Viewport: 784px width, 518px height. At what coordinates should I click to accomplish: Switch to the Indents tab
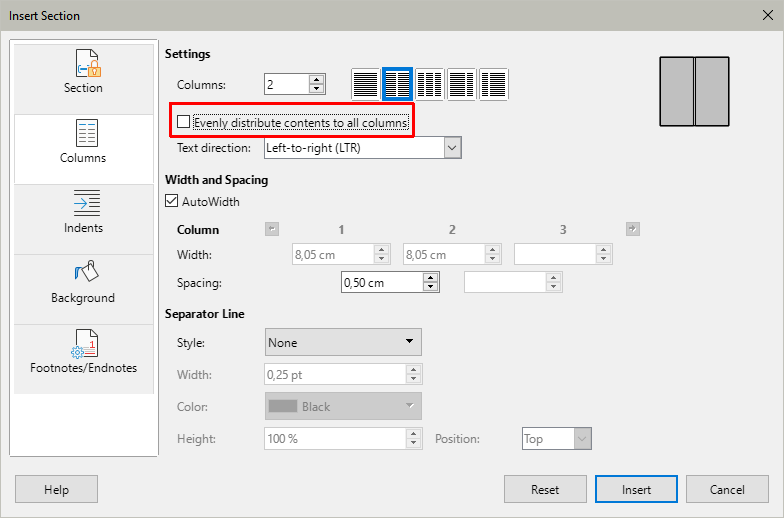pos(83,213)
